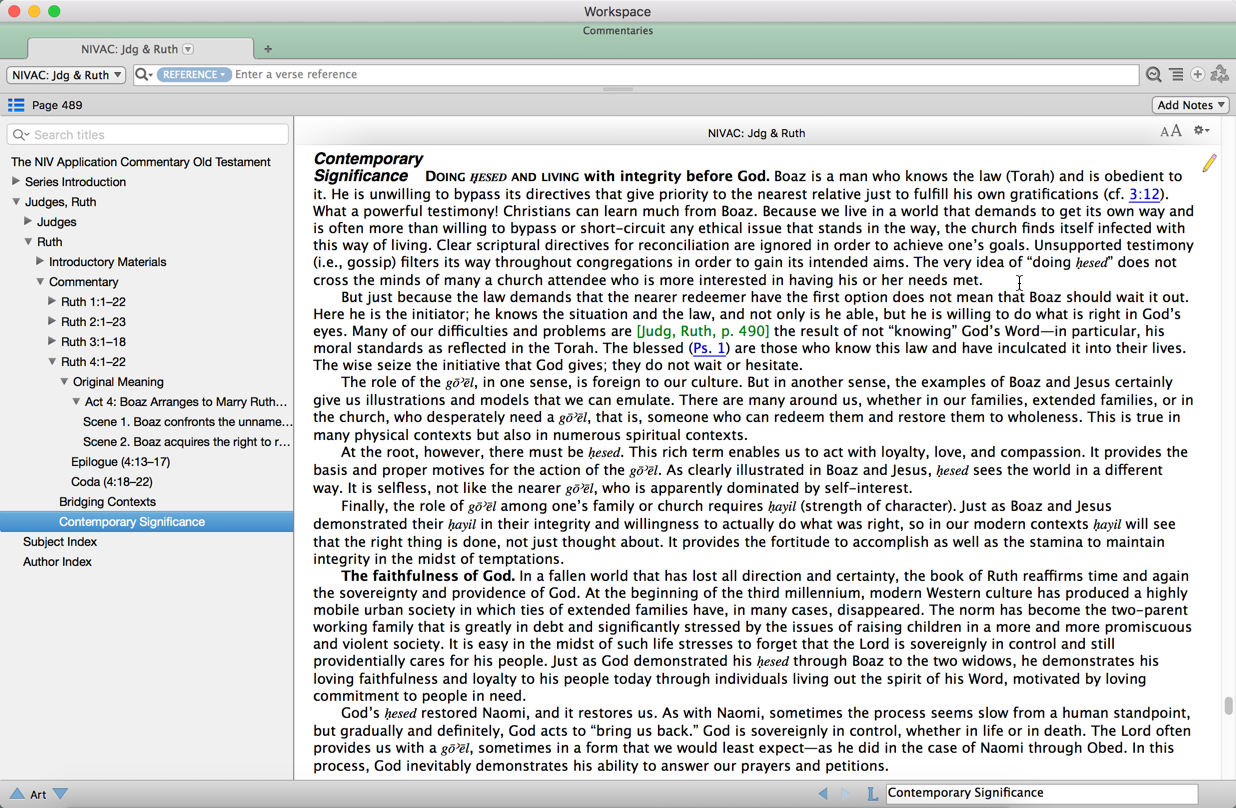Screen dimensions: 1236x808
Task: Click the magnifier with tilde search icon
Action: [1154, 75]
